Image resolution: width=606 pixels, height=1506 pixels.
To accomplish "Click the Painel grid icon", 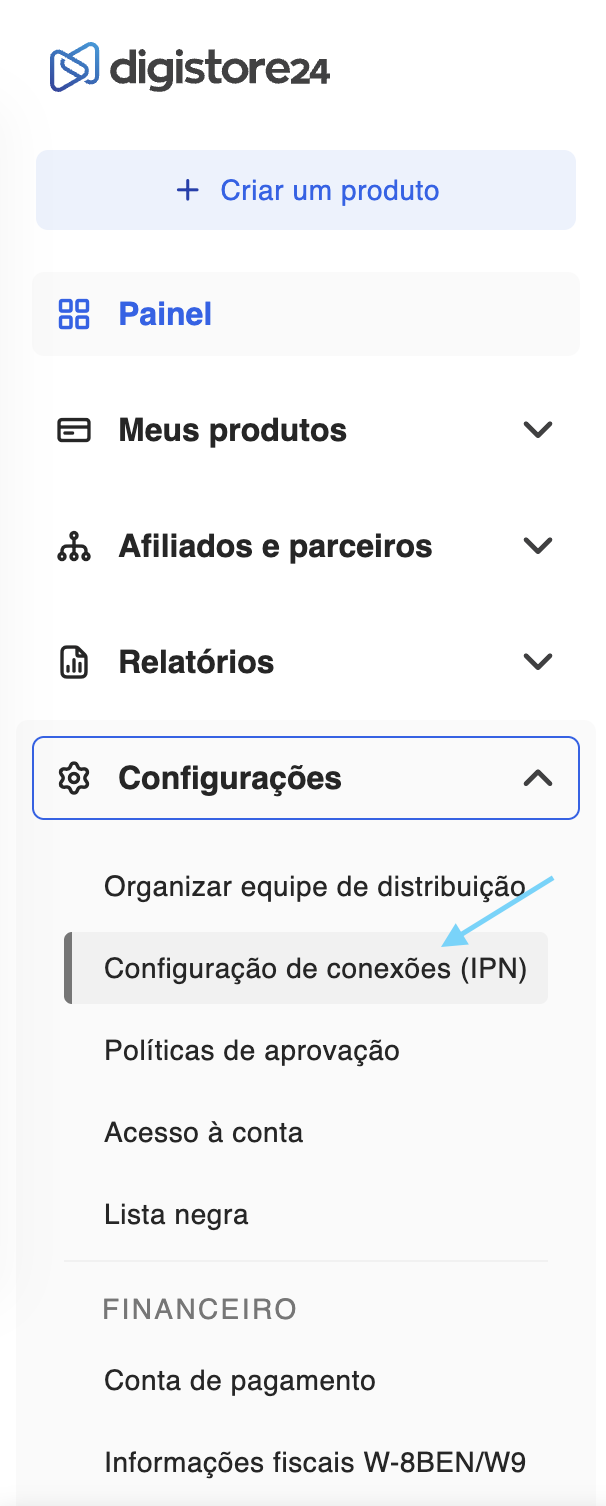I will 74,314.
